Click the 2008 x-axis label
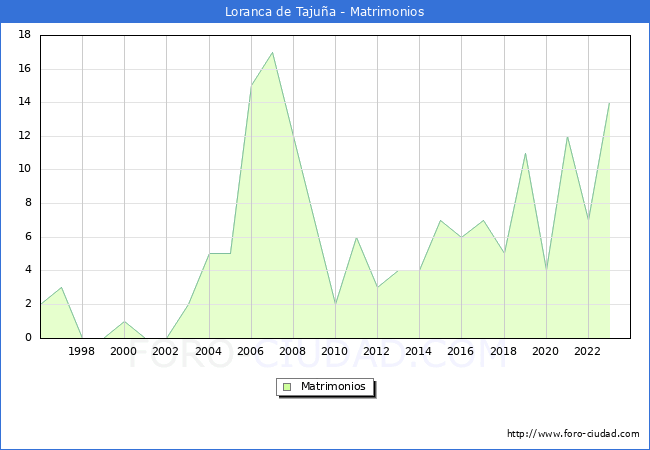 click(x=293, y=351)
